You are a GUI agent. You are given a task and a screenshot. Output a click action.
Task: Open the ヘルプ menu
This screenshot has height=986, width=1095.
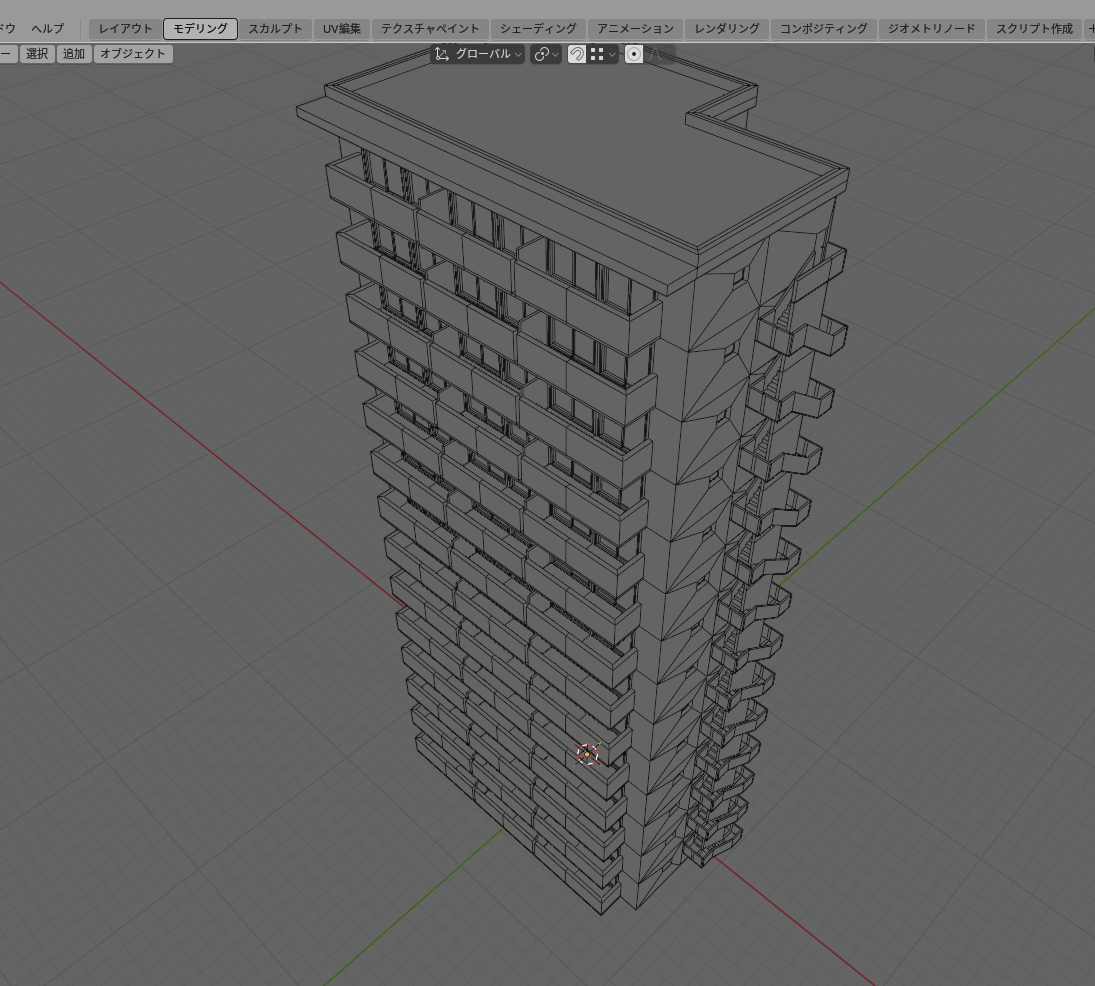tap(47, 29)
